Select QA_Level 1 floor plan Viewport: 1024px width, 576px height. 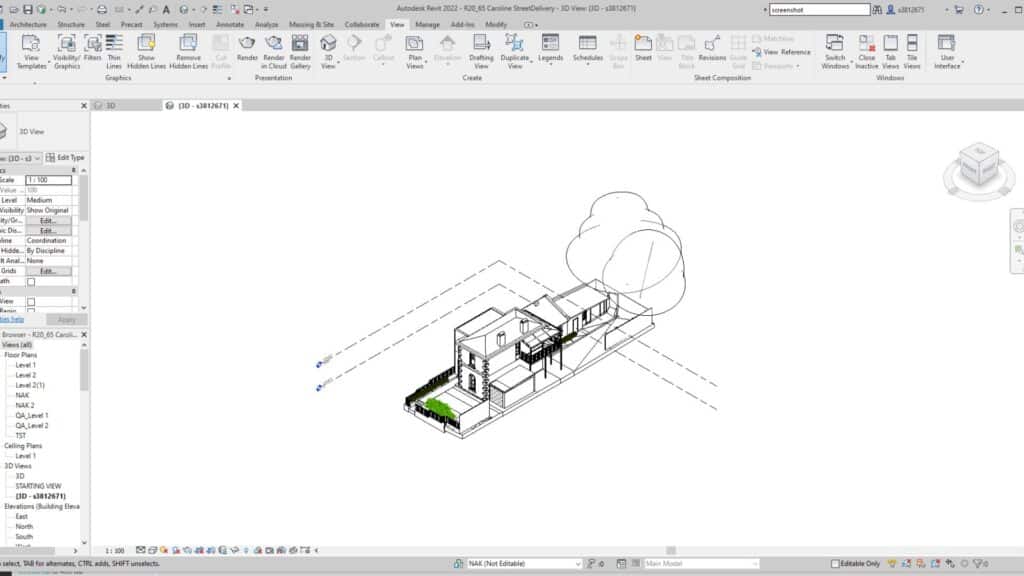pyautogui.click(x=31, y=415)
